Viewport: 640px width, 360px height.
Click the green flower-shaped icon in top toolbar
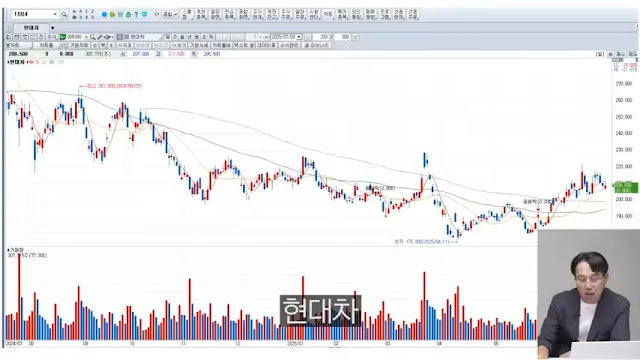112,14
